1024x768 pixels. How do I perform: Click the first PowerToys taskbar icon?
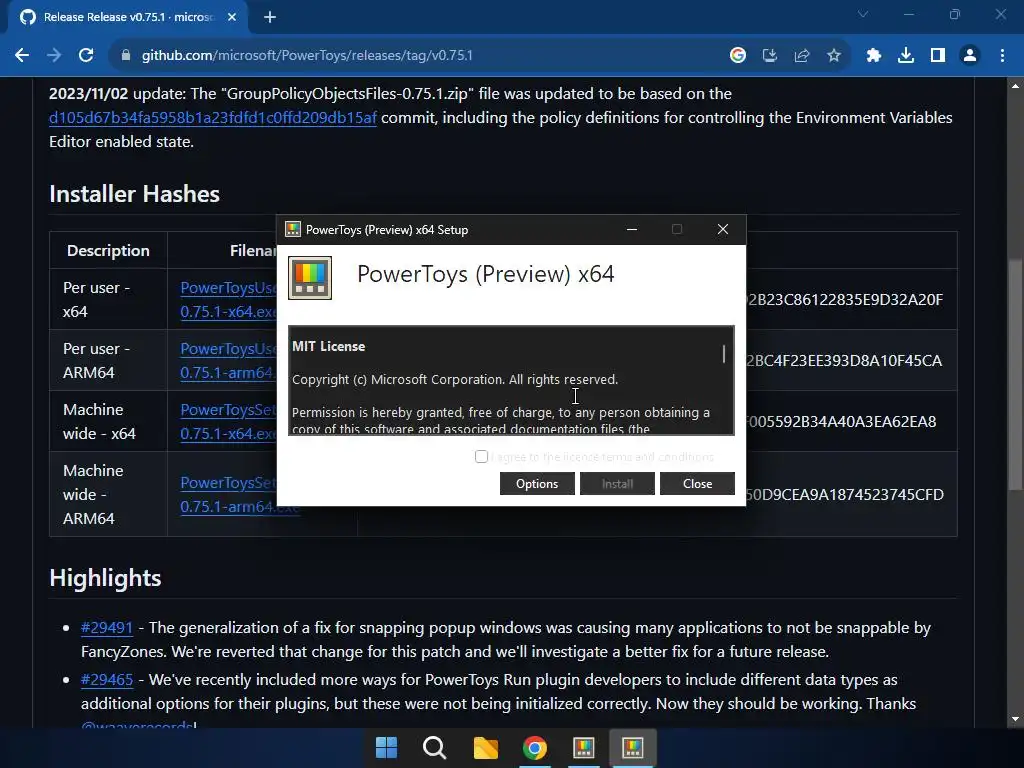point(584,748)
